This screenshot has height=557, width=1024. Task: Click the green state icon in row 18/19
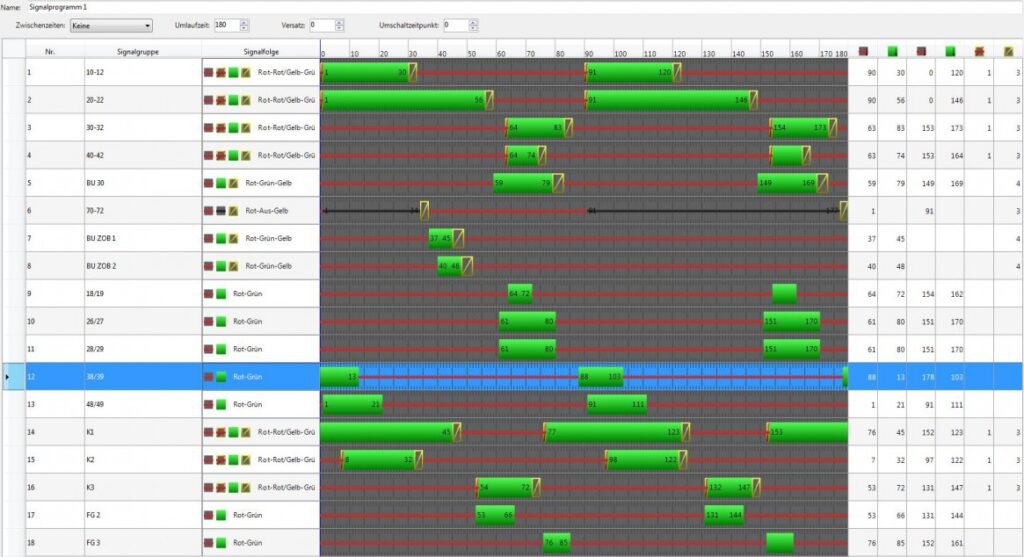221,294
